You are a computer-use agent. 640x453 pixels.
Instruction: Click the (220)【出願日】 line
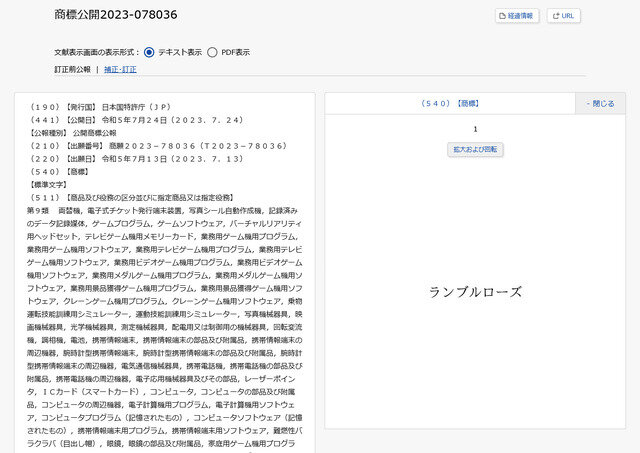point(137,159)
